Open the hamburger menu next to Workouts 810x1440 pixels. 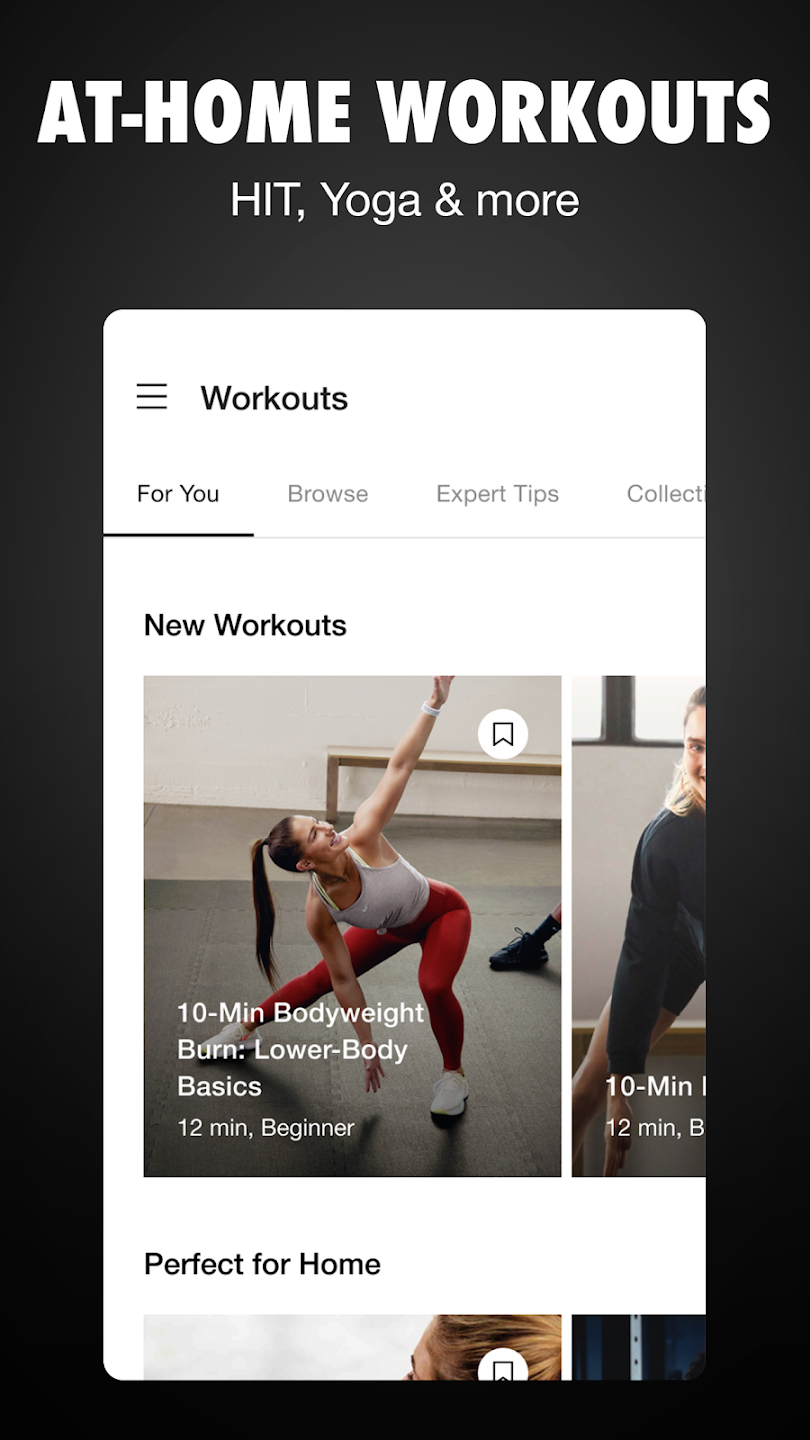pyautogui.click(x=152, y=397)
